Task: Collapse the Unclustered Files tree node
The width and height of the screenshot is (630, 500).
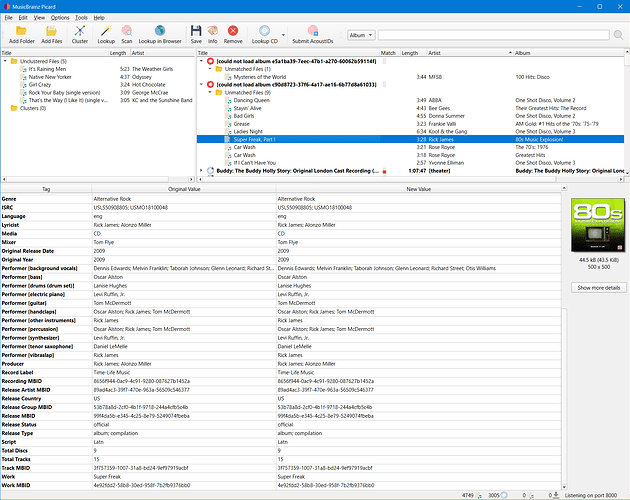Action: tap(5, 61)
